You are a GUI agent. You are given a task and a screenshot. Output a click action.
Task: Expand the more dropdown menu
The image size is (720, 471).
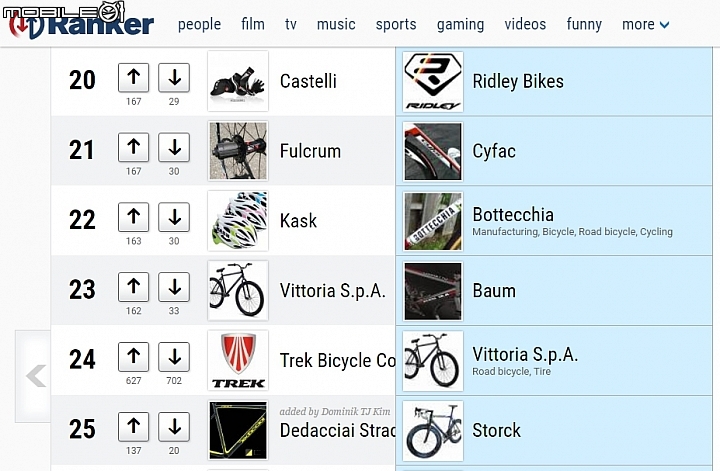coord(646,24)
